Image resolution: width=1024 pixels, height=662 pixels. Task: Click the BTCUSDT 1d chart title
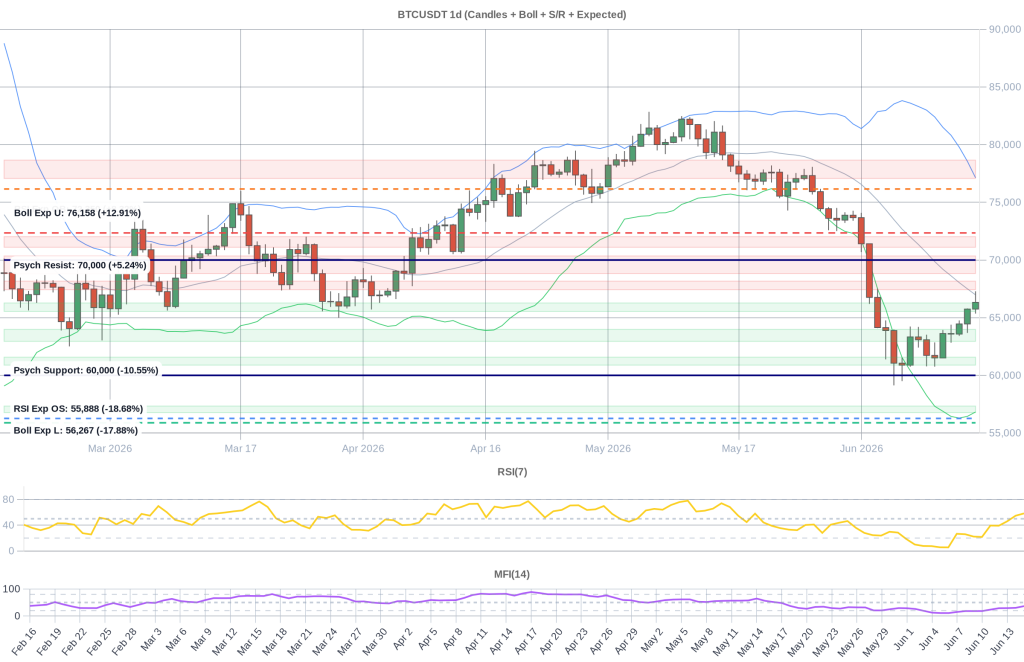[511, 14]
